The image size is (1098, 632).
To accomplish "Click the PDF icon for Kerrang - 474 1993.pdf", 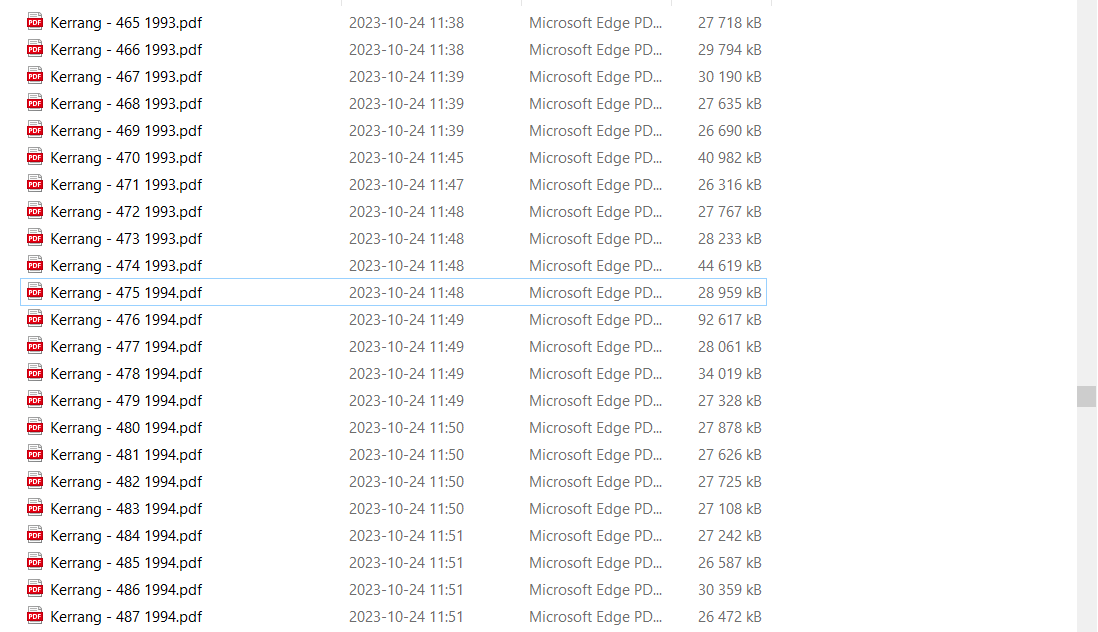I will [x=34, y=265].
